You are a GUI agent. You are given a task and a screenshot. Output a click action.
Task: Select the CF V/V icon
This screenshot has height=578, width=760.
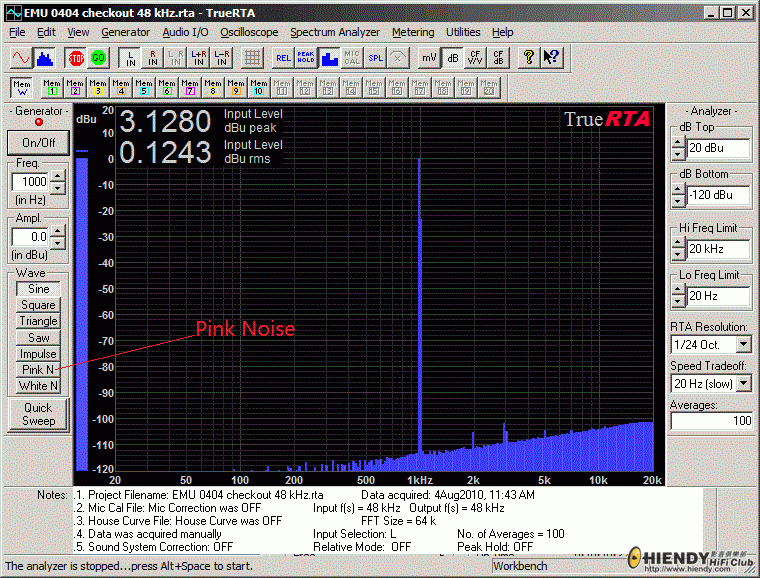[x=475, y=58]
